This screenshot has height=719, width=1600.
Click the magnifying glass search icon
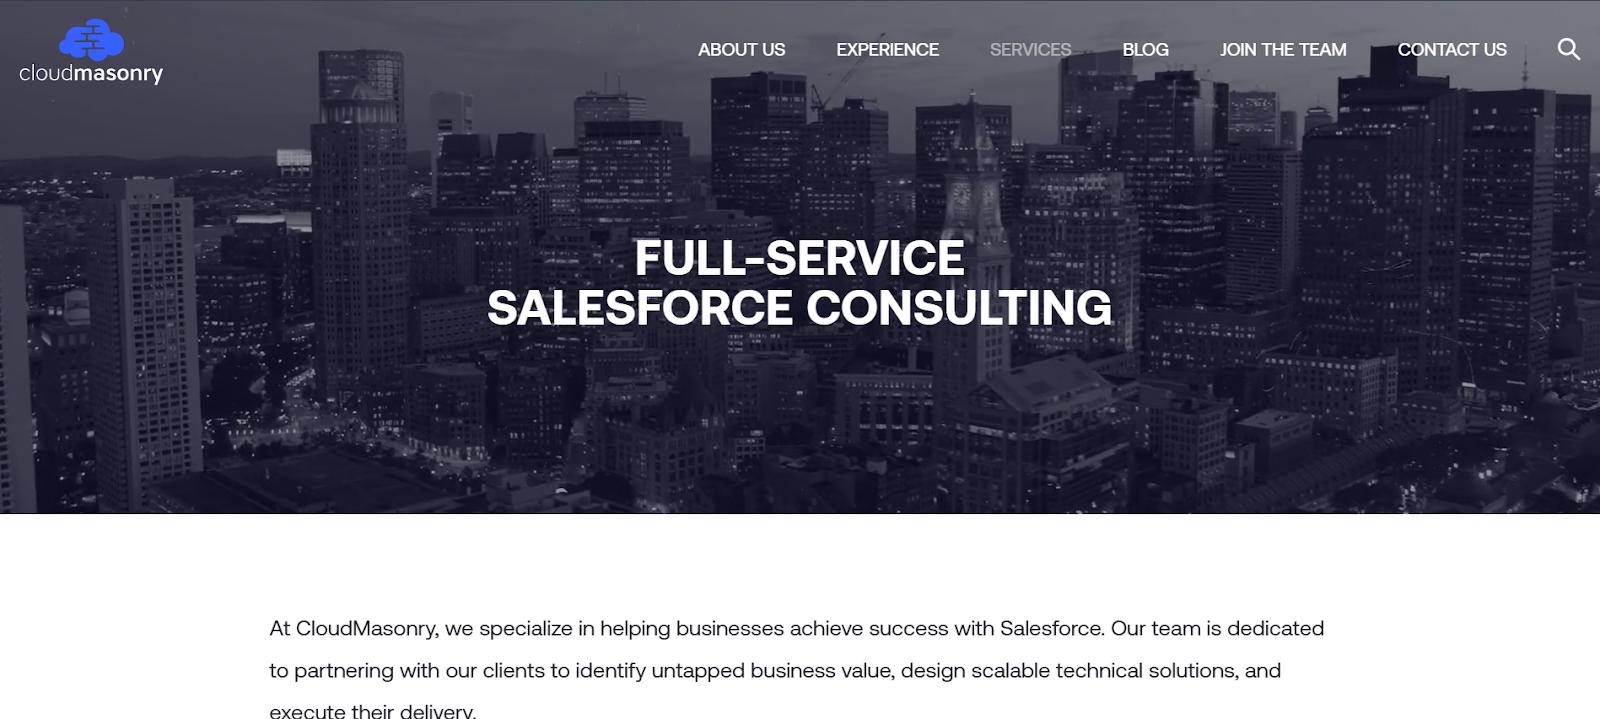[x=1567, y=47]
